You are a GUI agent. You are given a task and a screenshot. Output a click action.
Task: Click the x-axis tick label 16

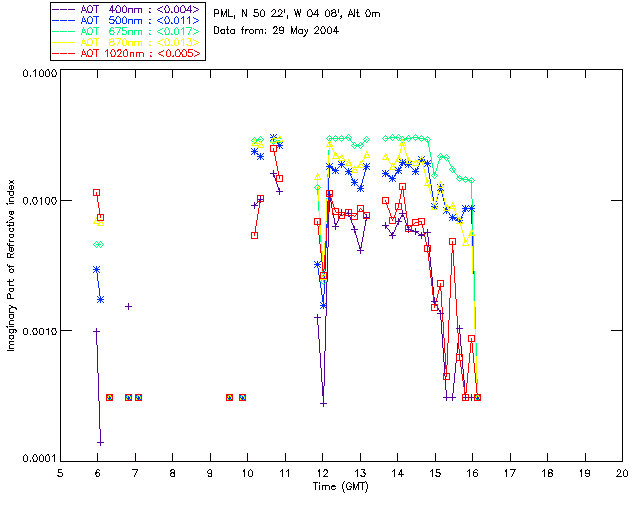472,473
